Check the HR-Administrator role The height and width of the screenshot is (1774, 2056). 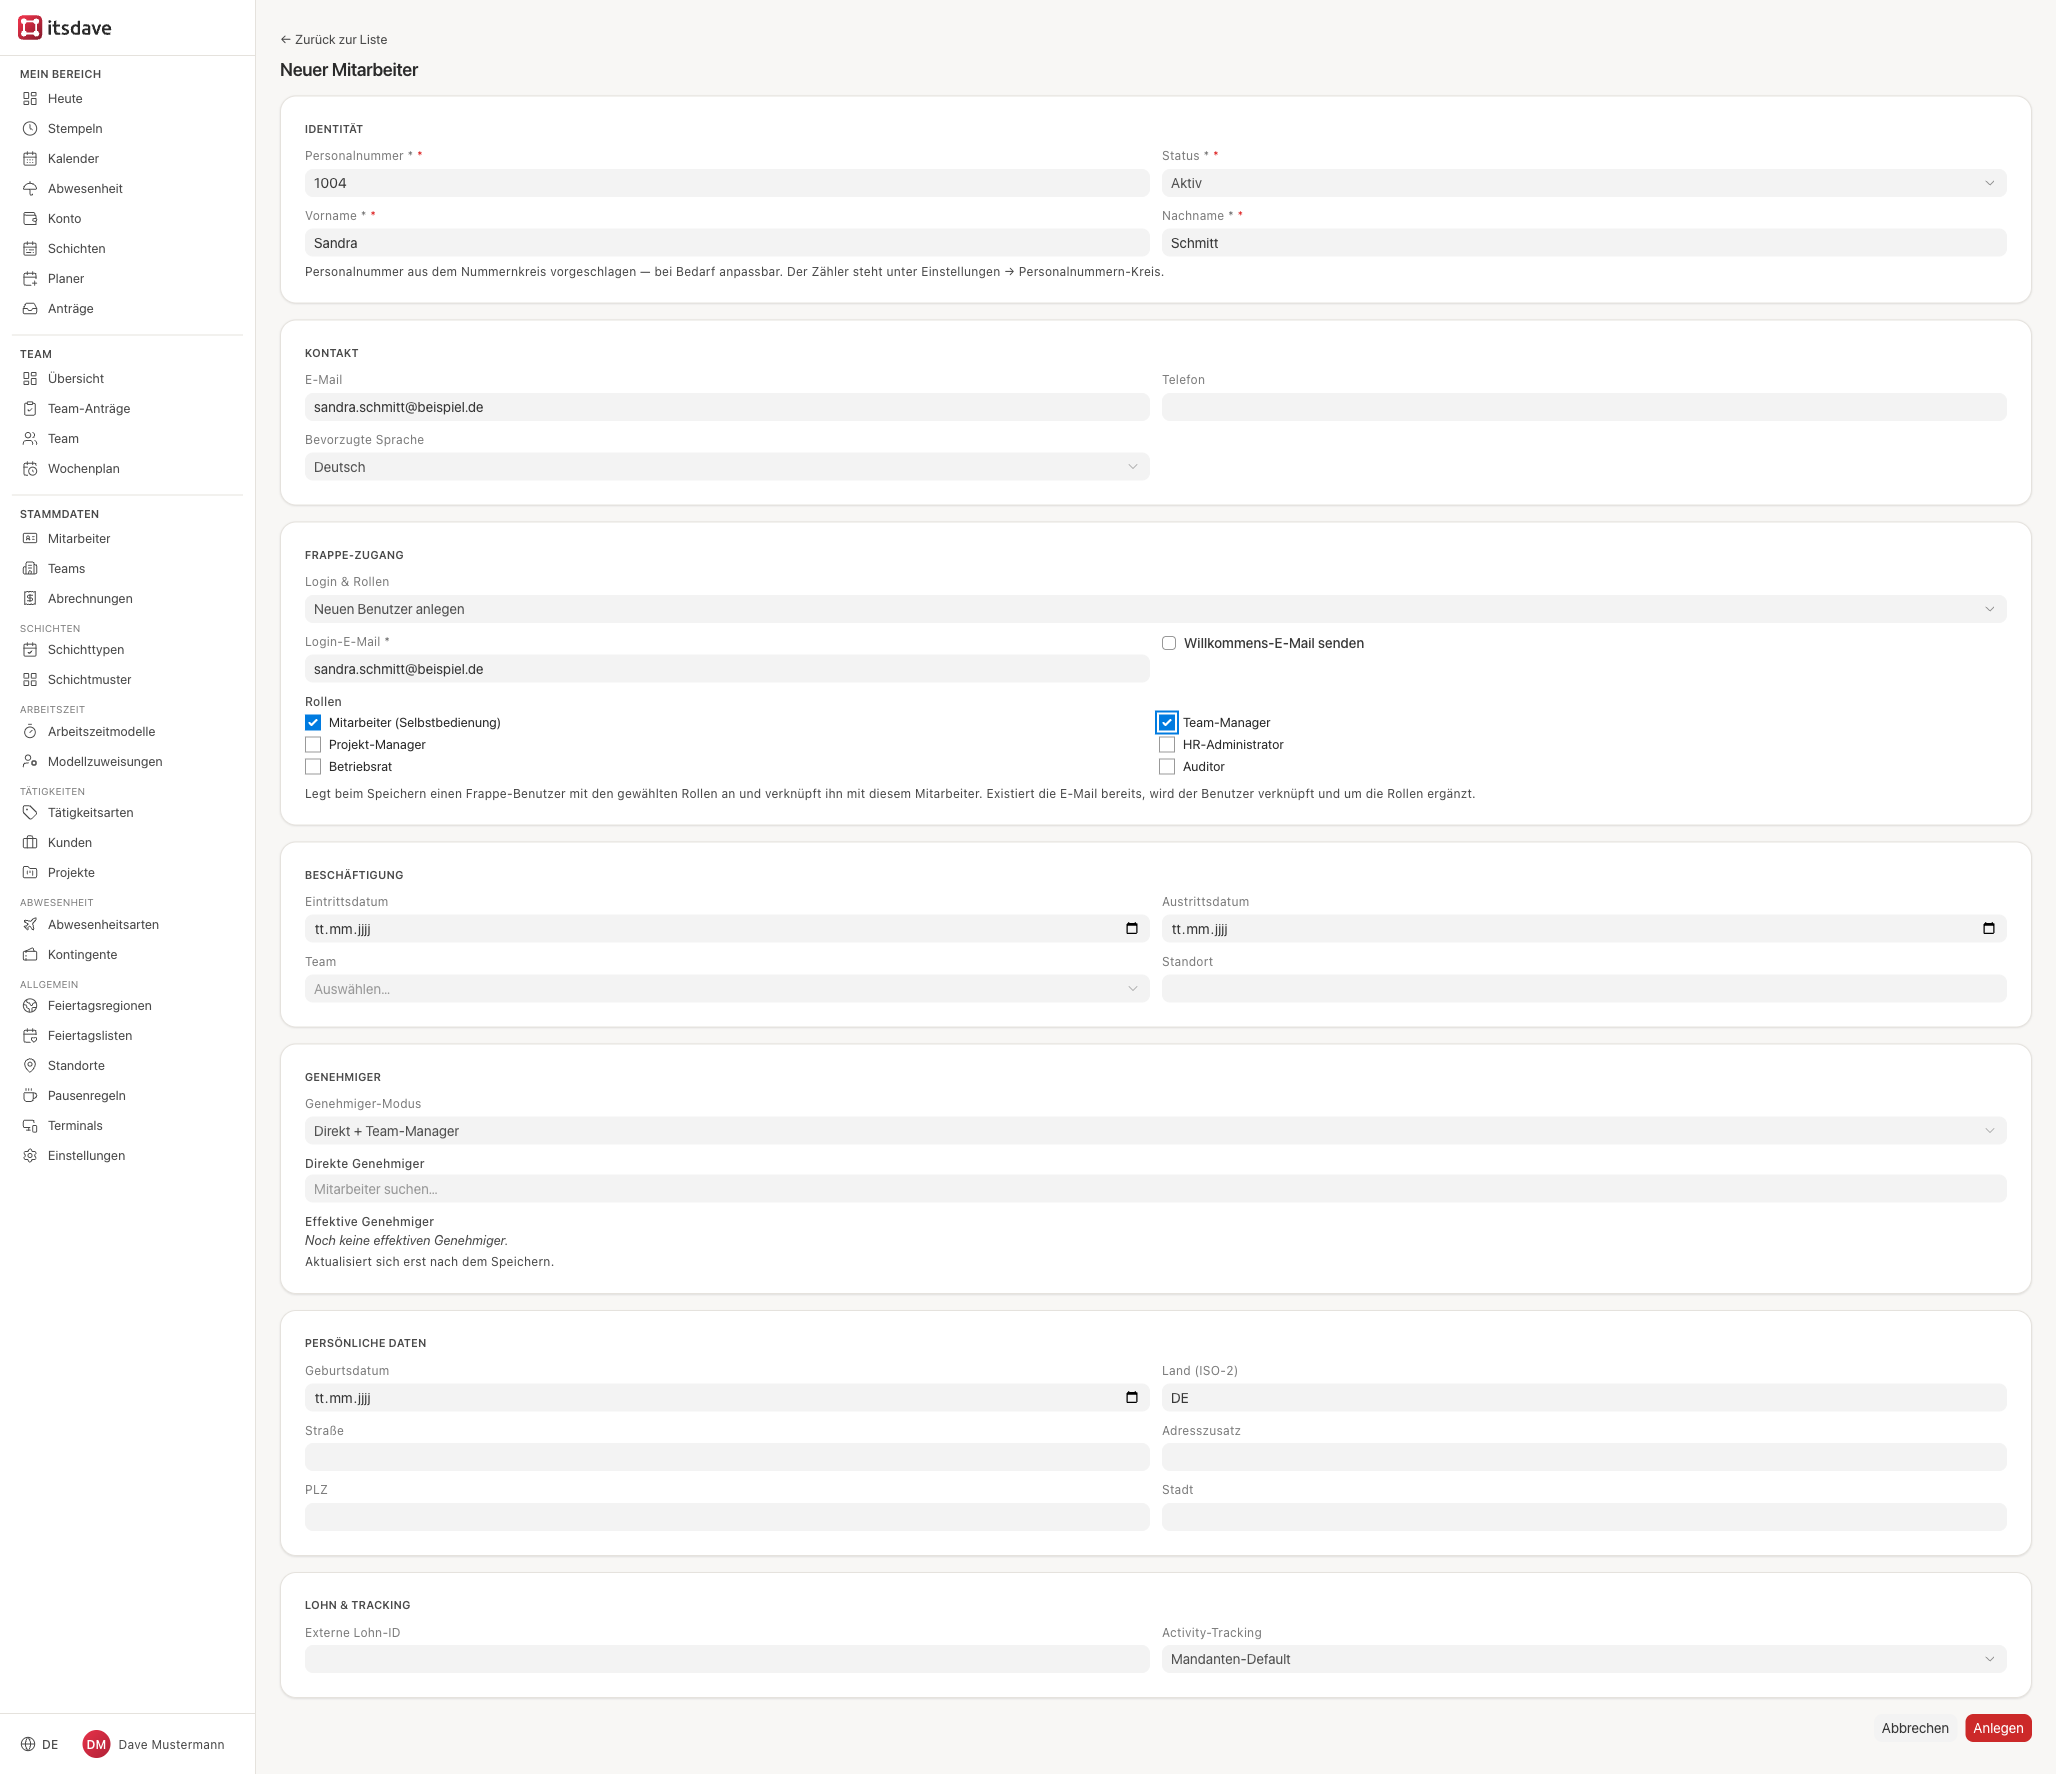pyautogui.click(x=1167, y=745)
